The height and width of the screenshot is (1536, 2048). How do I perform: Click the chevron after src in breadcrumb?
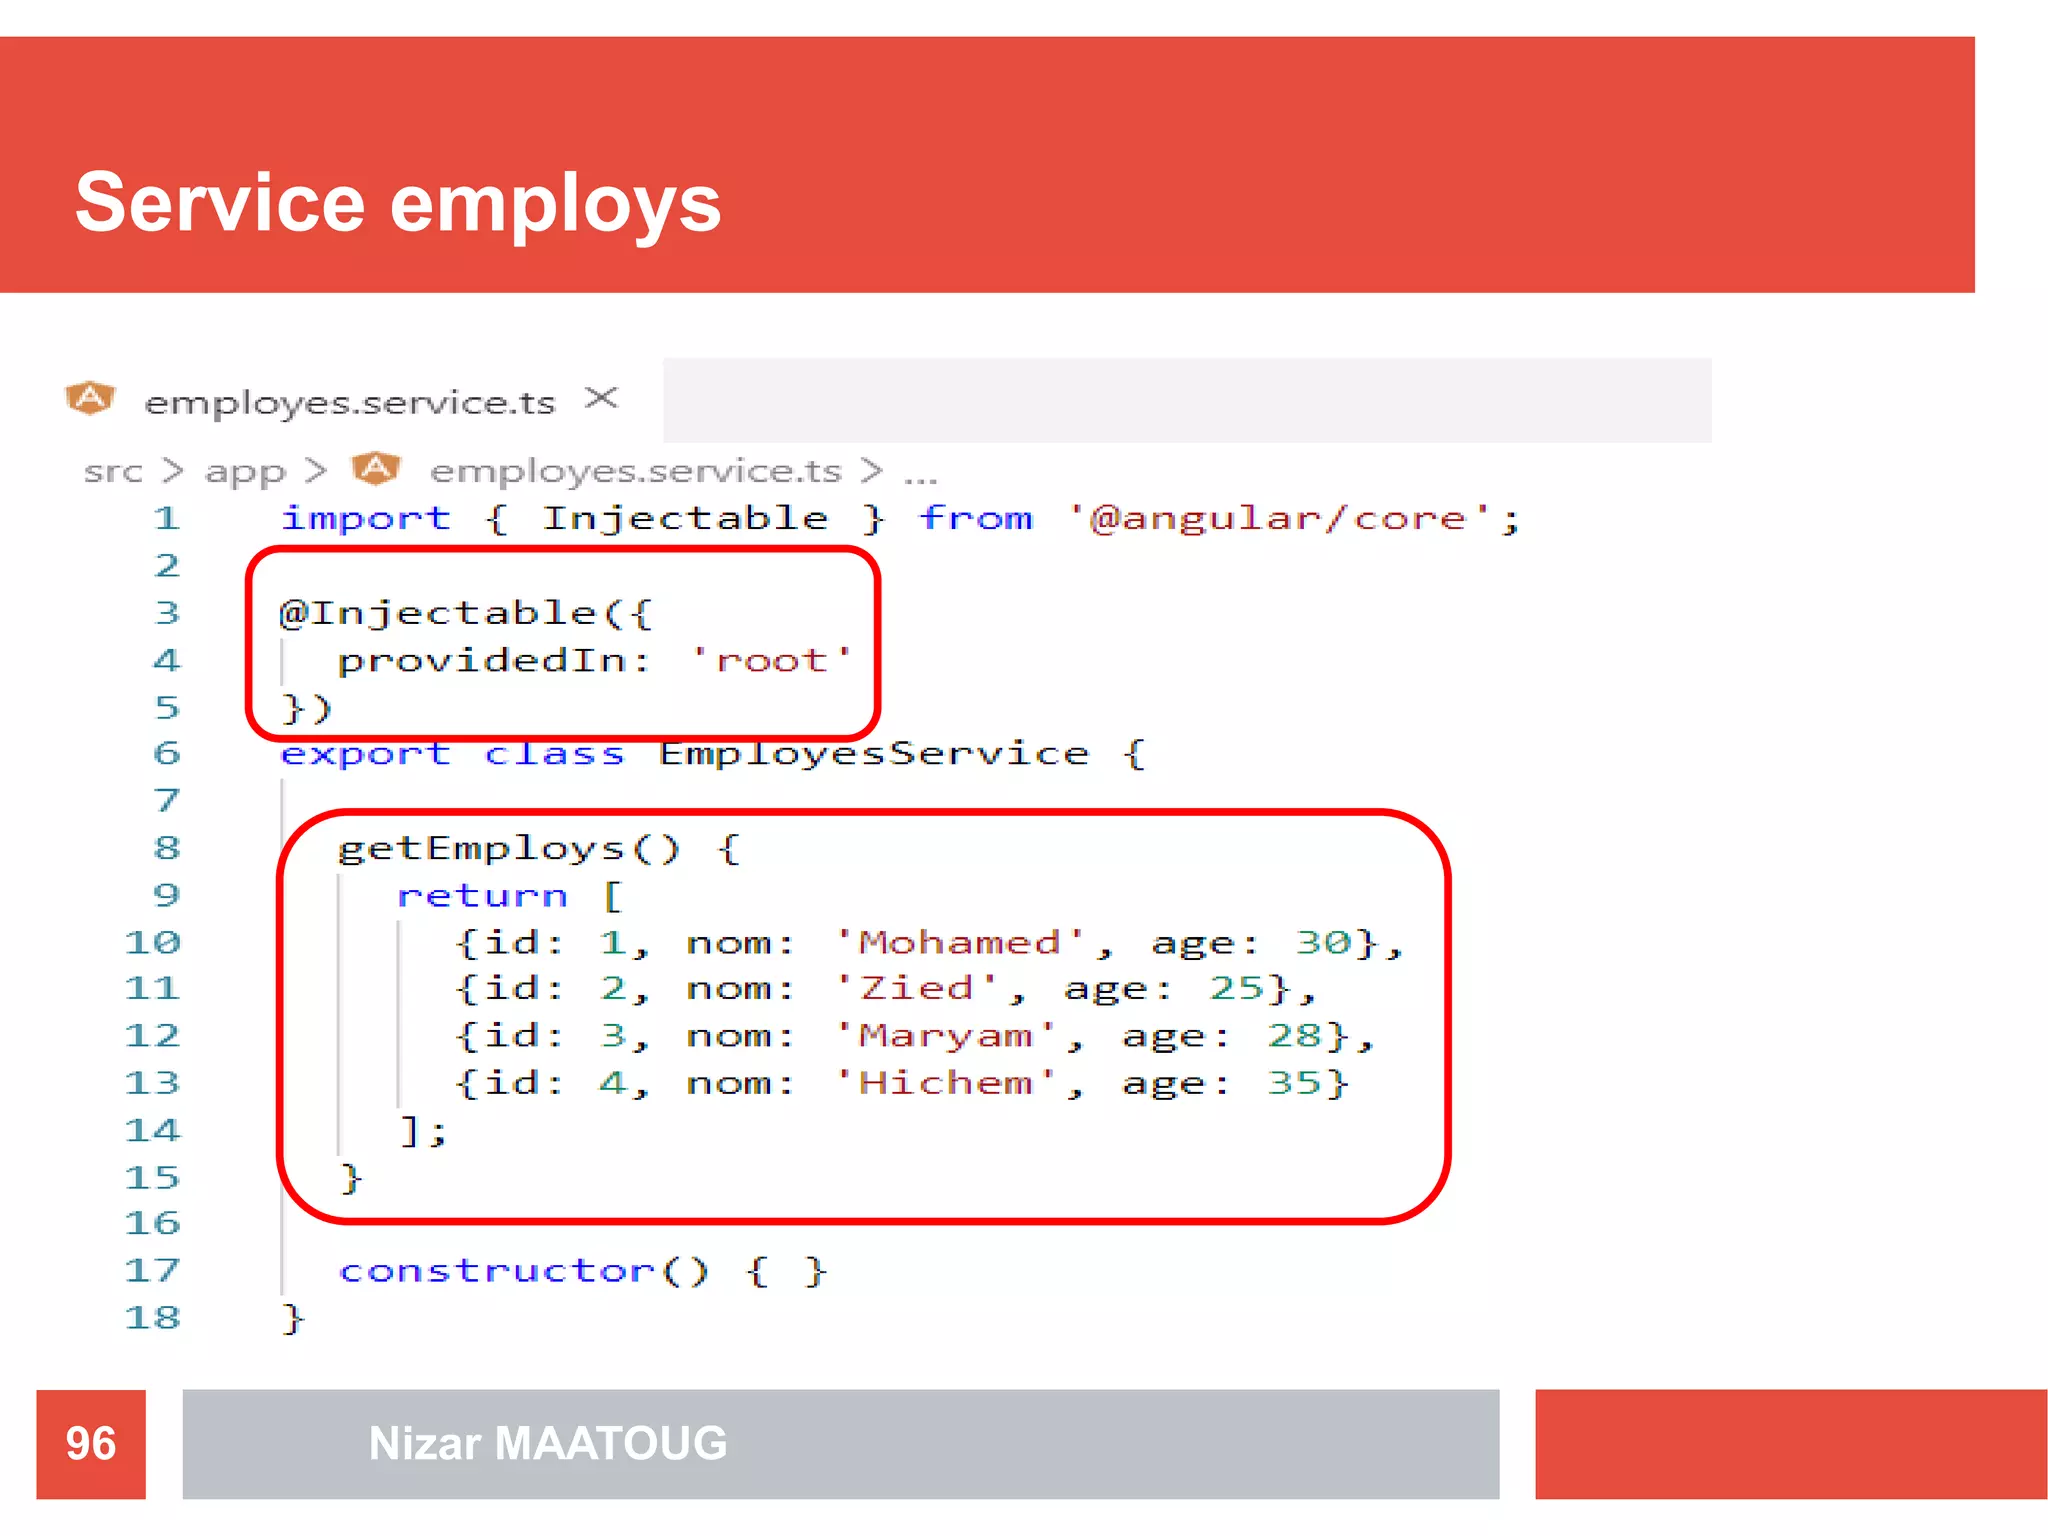pos(174,470)
